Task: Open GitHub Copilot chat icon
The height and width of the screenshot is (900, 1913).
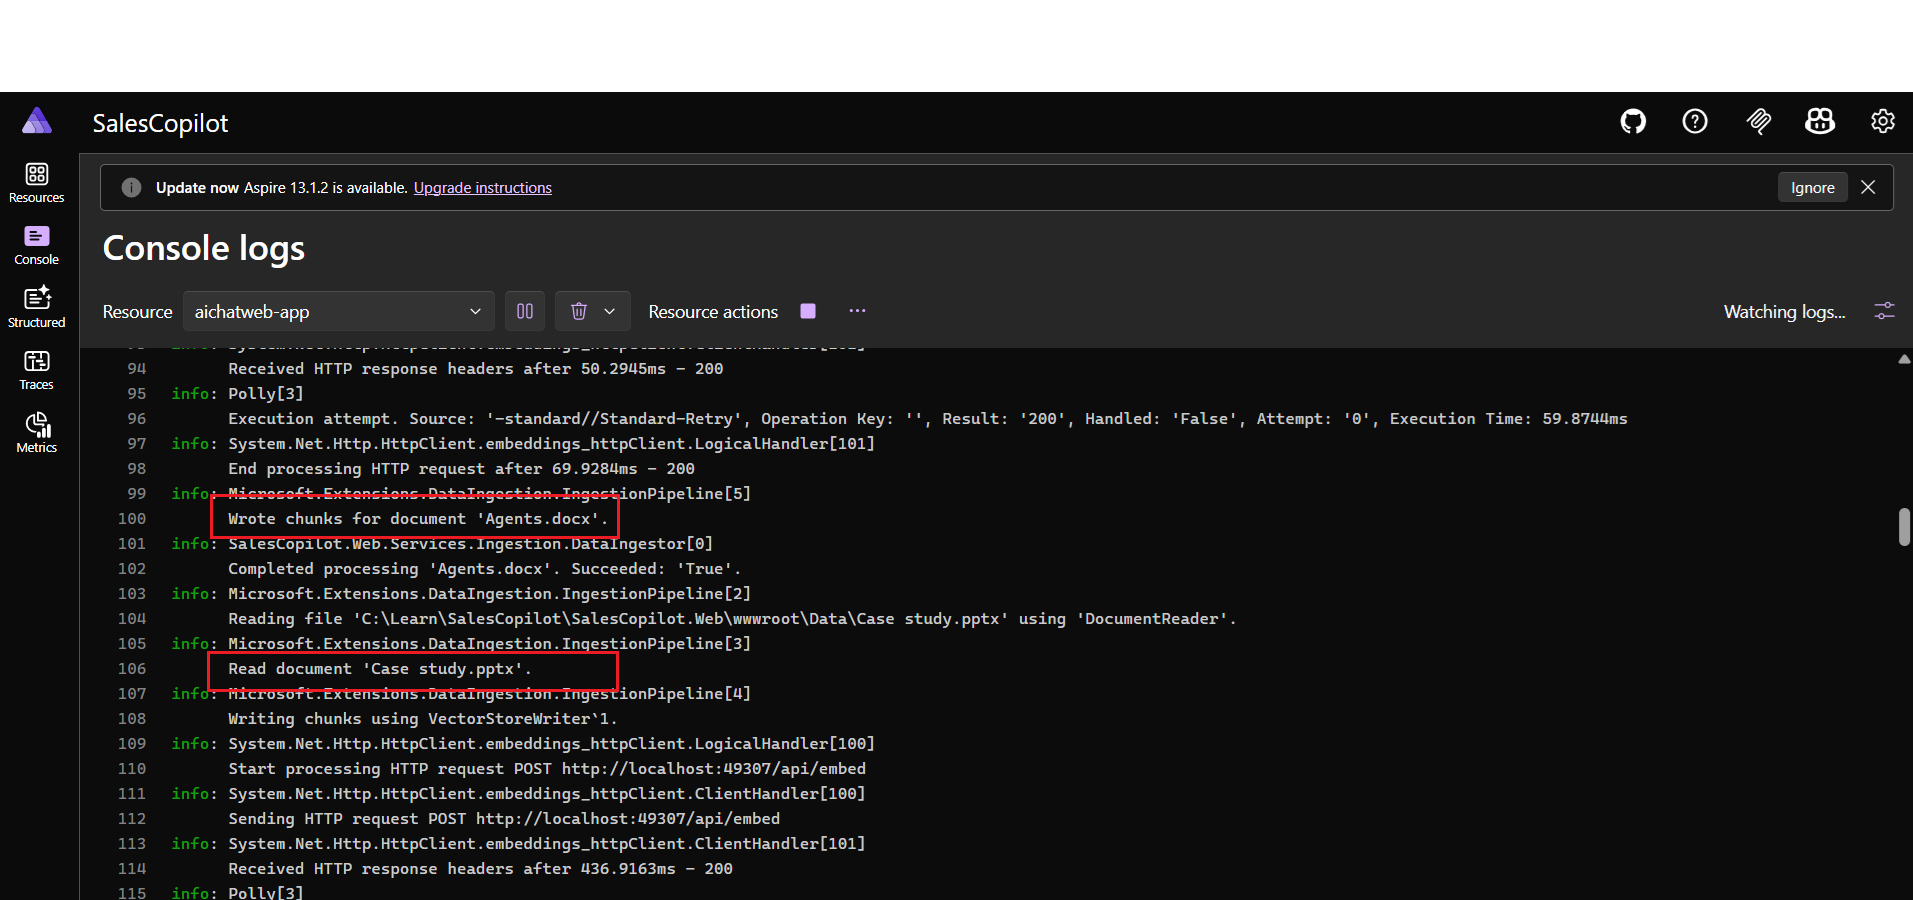Action: point(1819,121)
